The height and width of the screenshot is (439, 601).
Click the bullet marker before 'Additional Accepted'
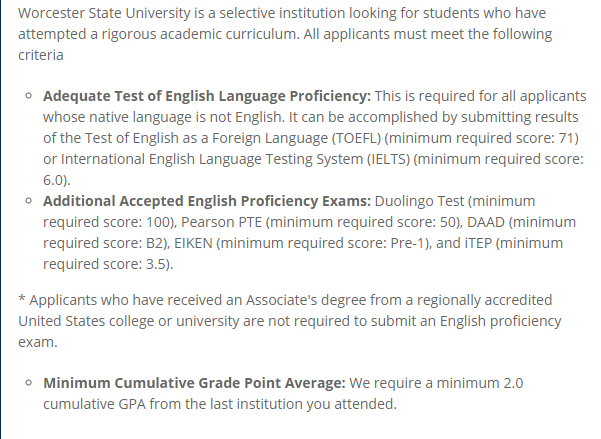[x=28, y=201]
